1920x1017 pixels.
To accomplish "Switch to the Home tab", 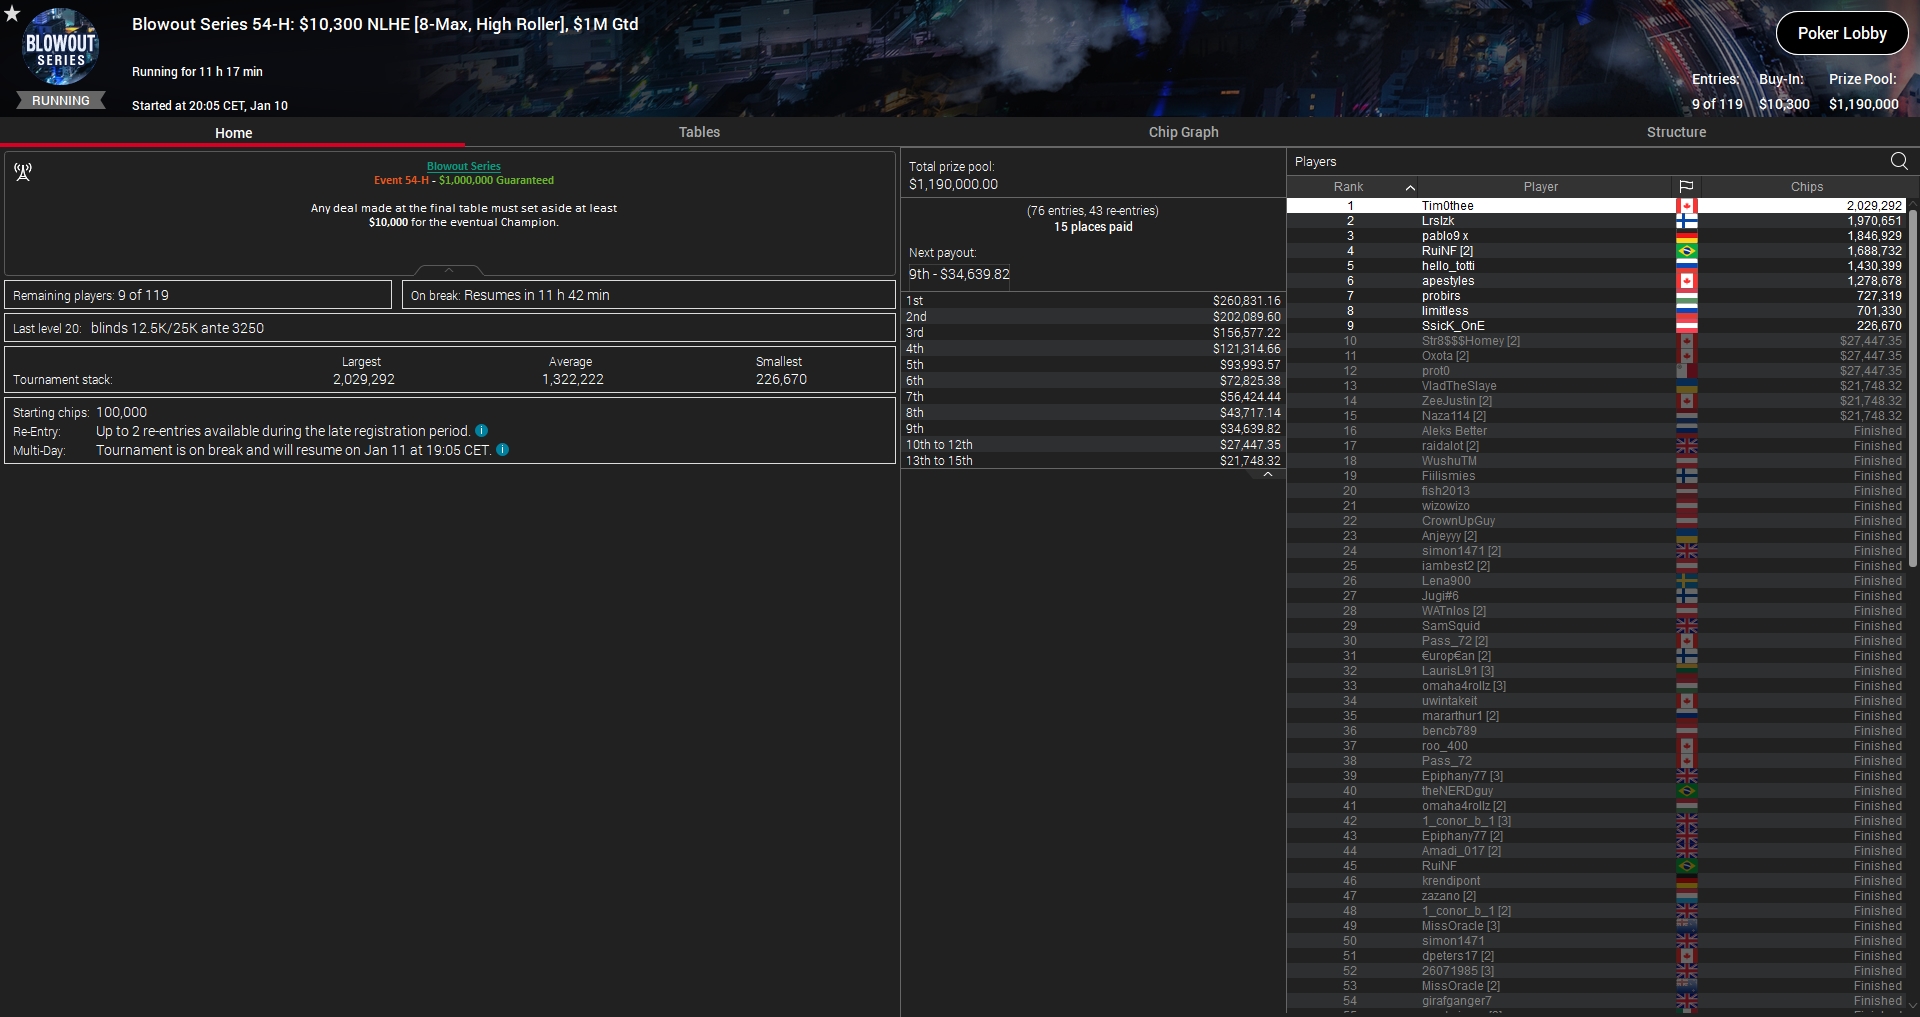I will (233, 132).
